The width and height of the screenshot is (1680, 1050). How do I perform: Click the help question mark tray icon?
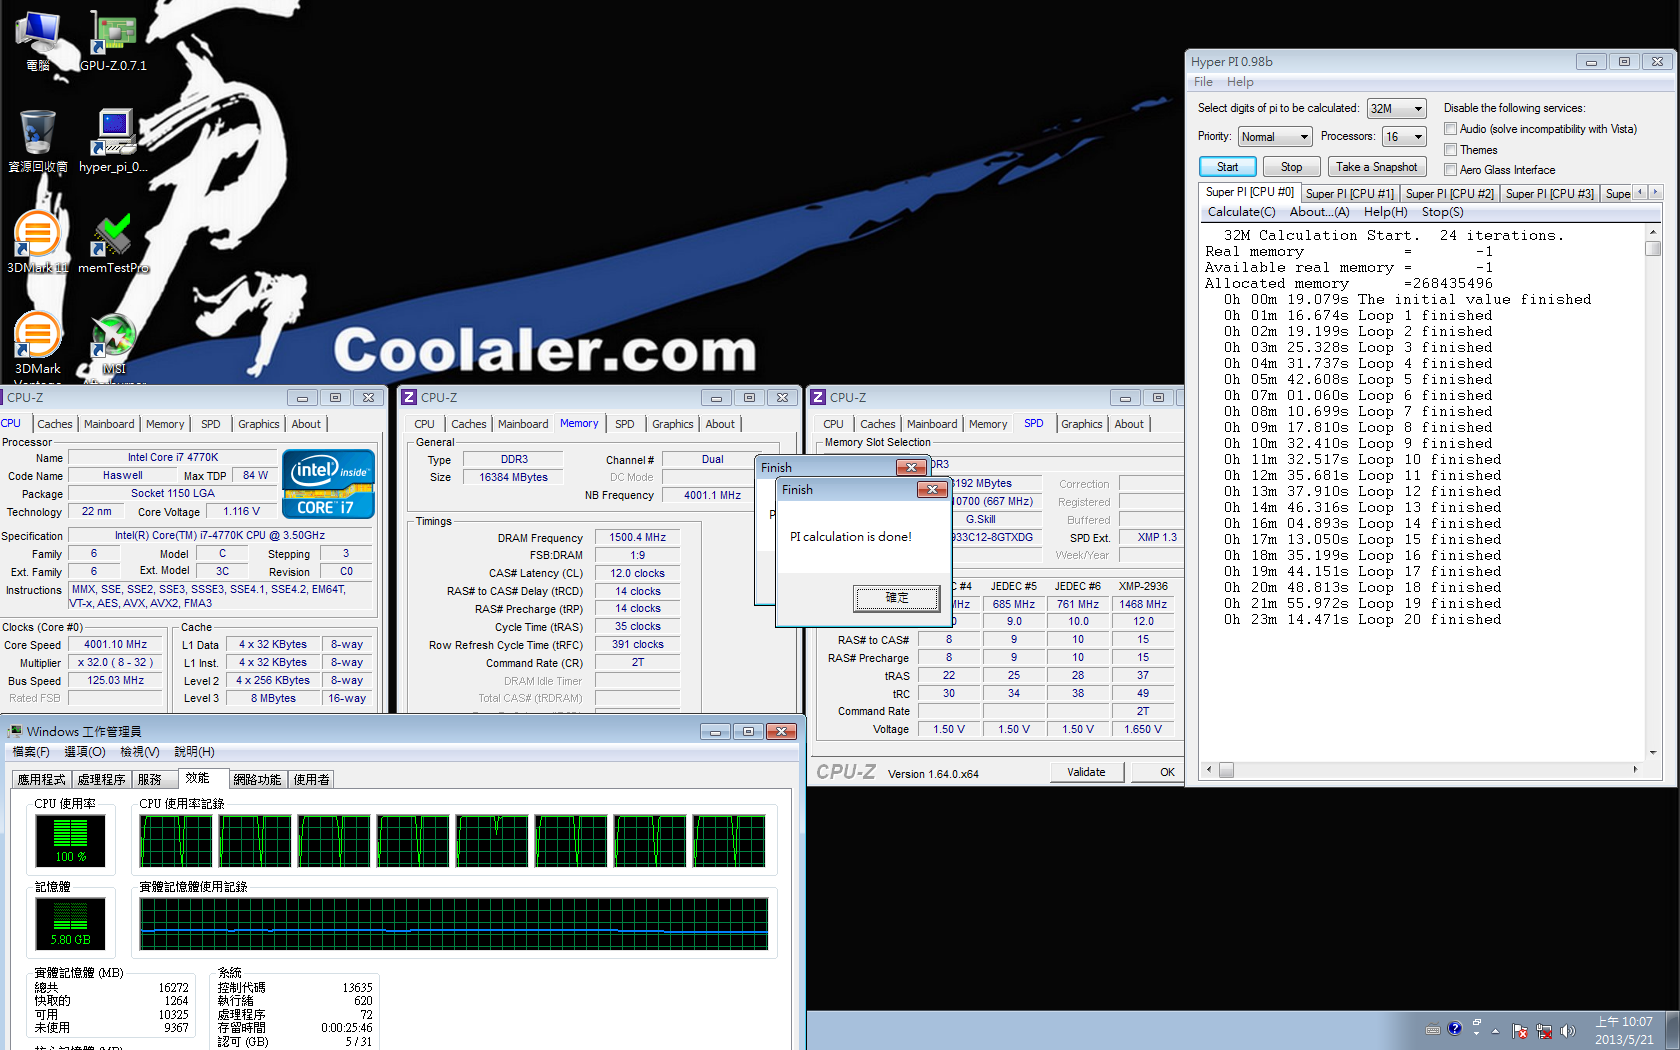[1454, 1029]
